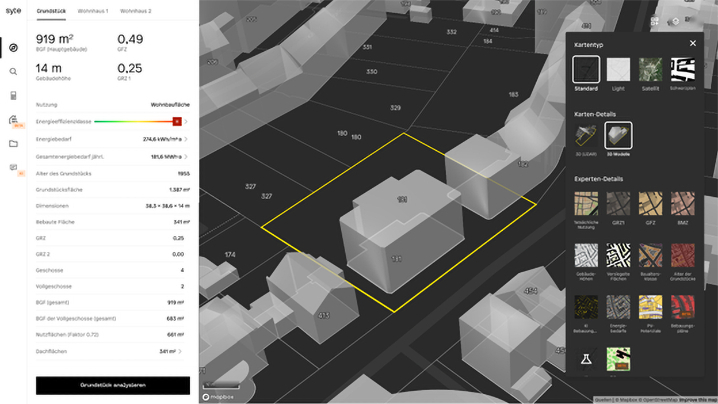Close the Kartentyp panel
Viewport: 718px width, 404px height.
692,44
